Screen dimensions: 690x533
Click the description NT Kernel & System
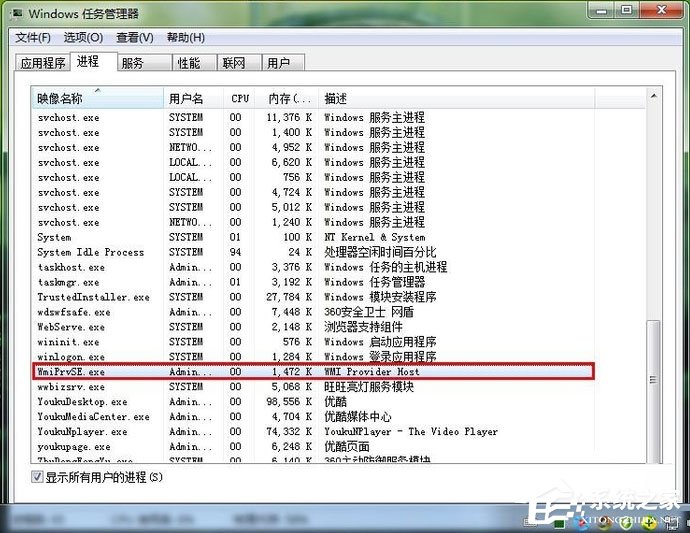pos(374,237)
